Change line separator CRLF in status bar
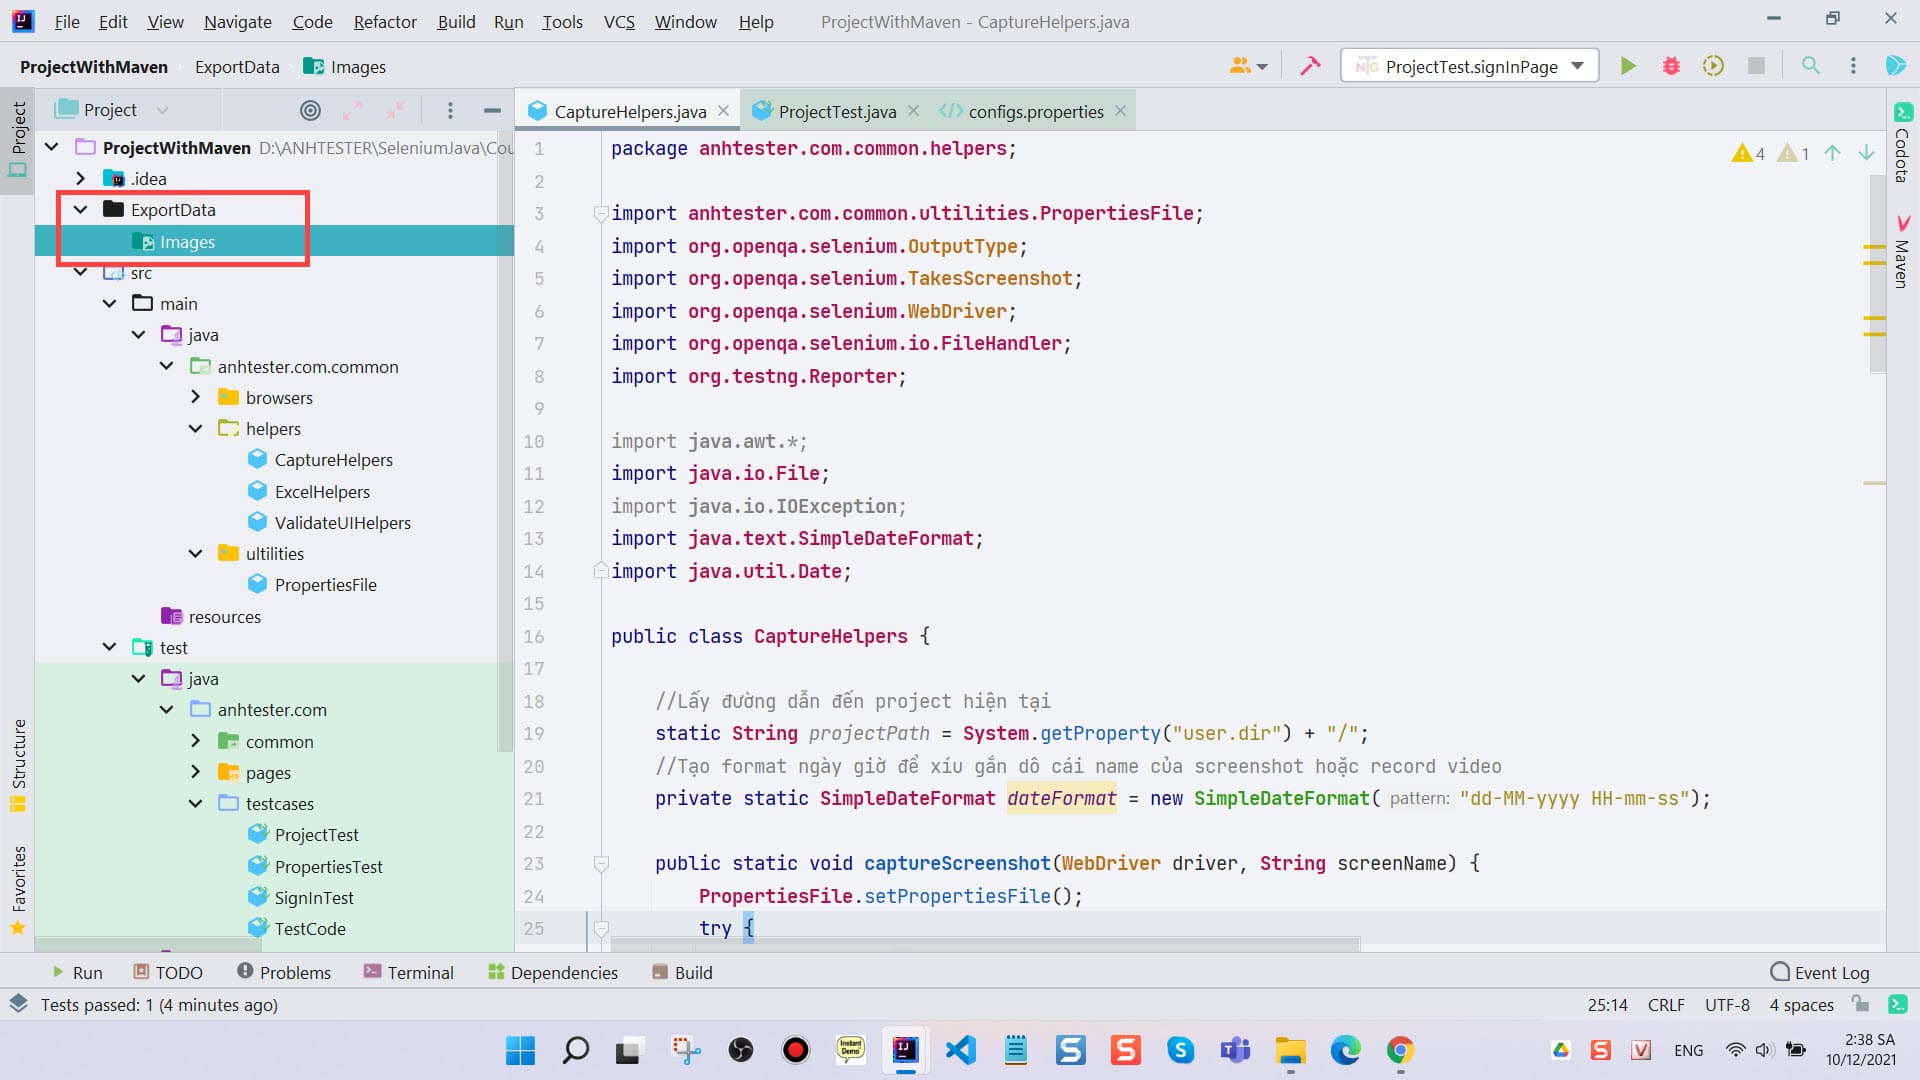The height and width of the screenshot is (1080, 1920). [x=1666, y=1005]
